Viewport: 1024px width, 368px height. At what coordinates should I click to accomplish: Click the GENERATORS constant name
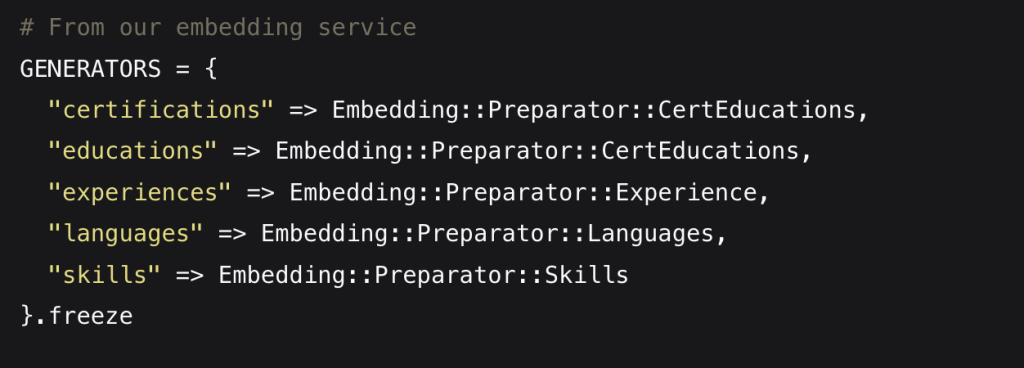pyautogui.click(x=90, y=69)
